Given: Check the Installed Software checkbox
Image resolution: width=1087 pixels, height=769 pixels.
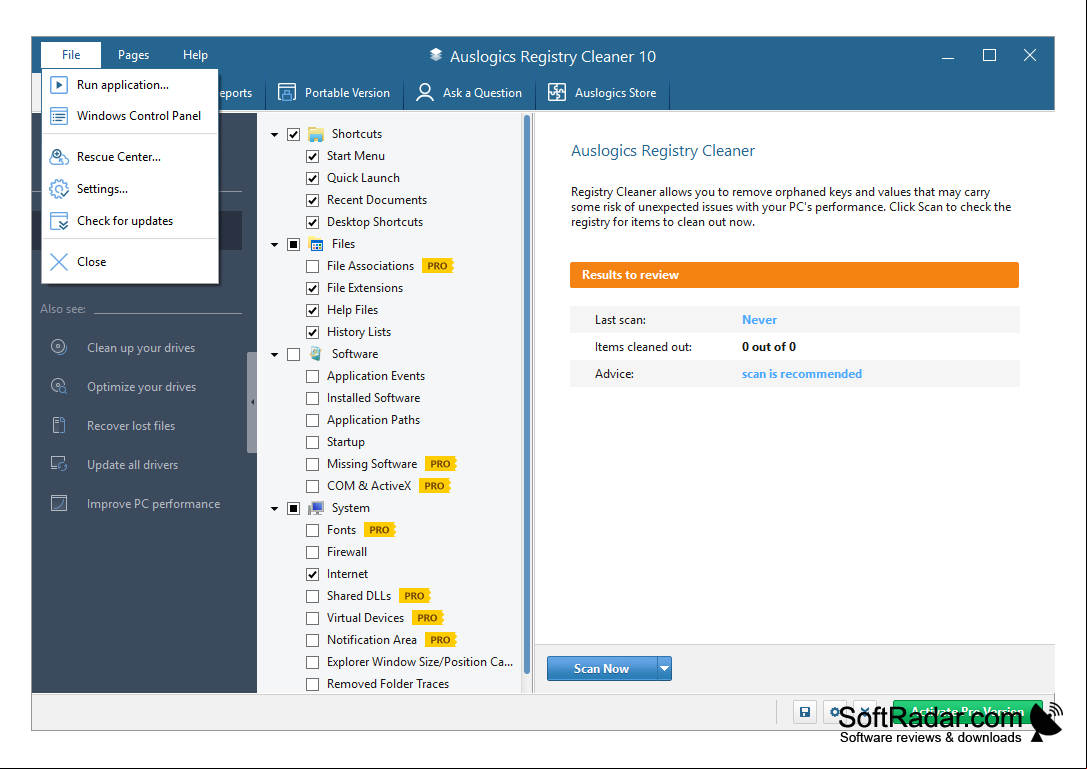Looking at the screenshot, I should click(x=313, y=398).
